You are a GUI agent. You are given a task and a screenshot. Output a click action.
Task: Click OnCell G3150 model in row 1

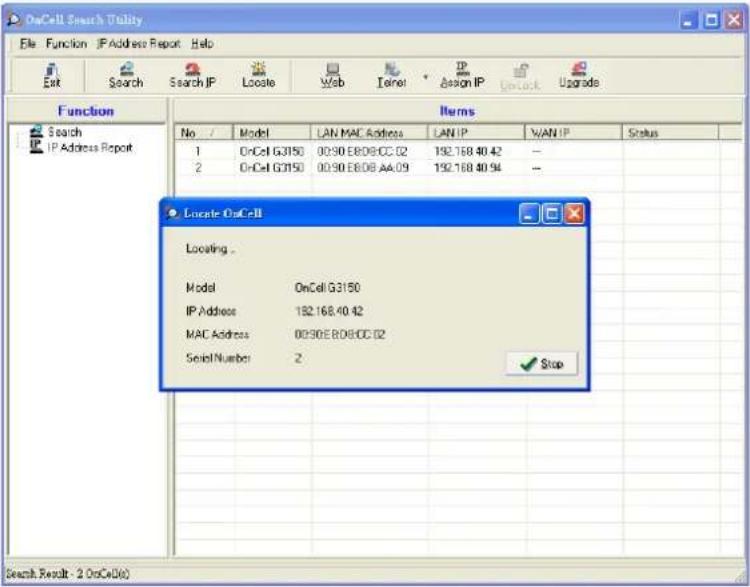point(272,152)
